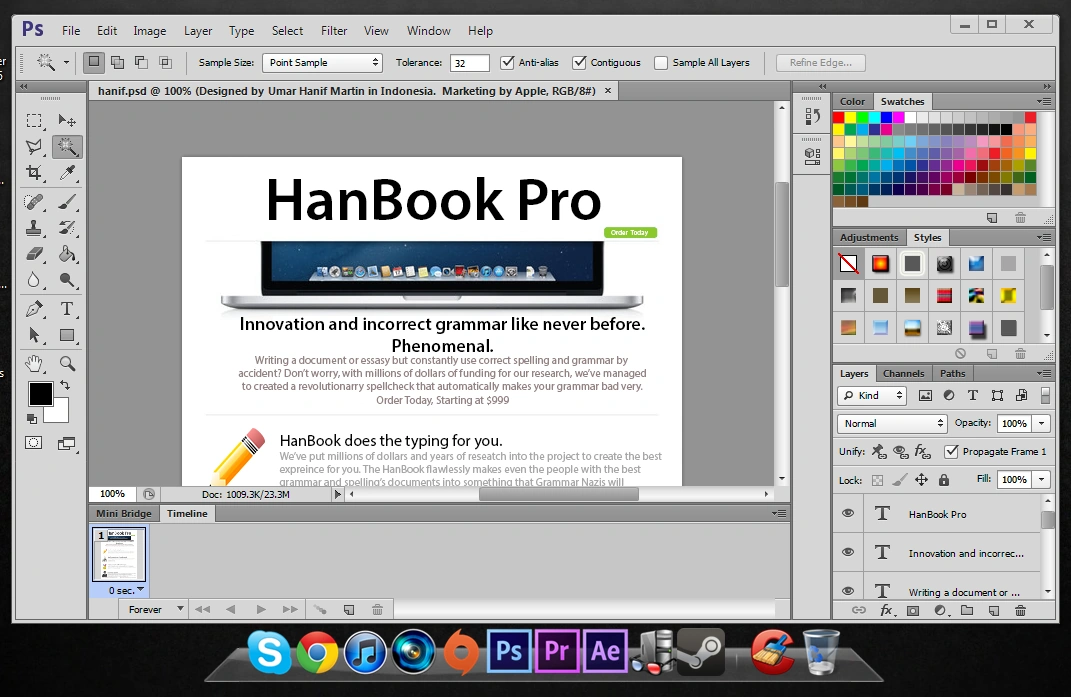1071x697 pixels.
Task: Uncheck the Contiguous option
Action: (578, 62)
